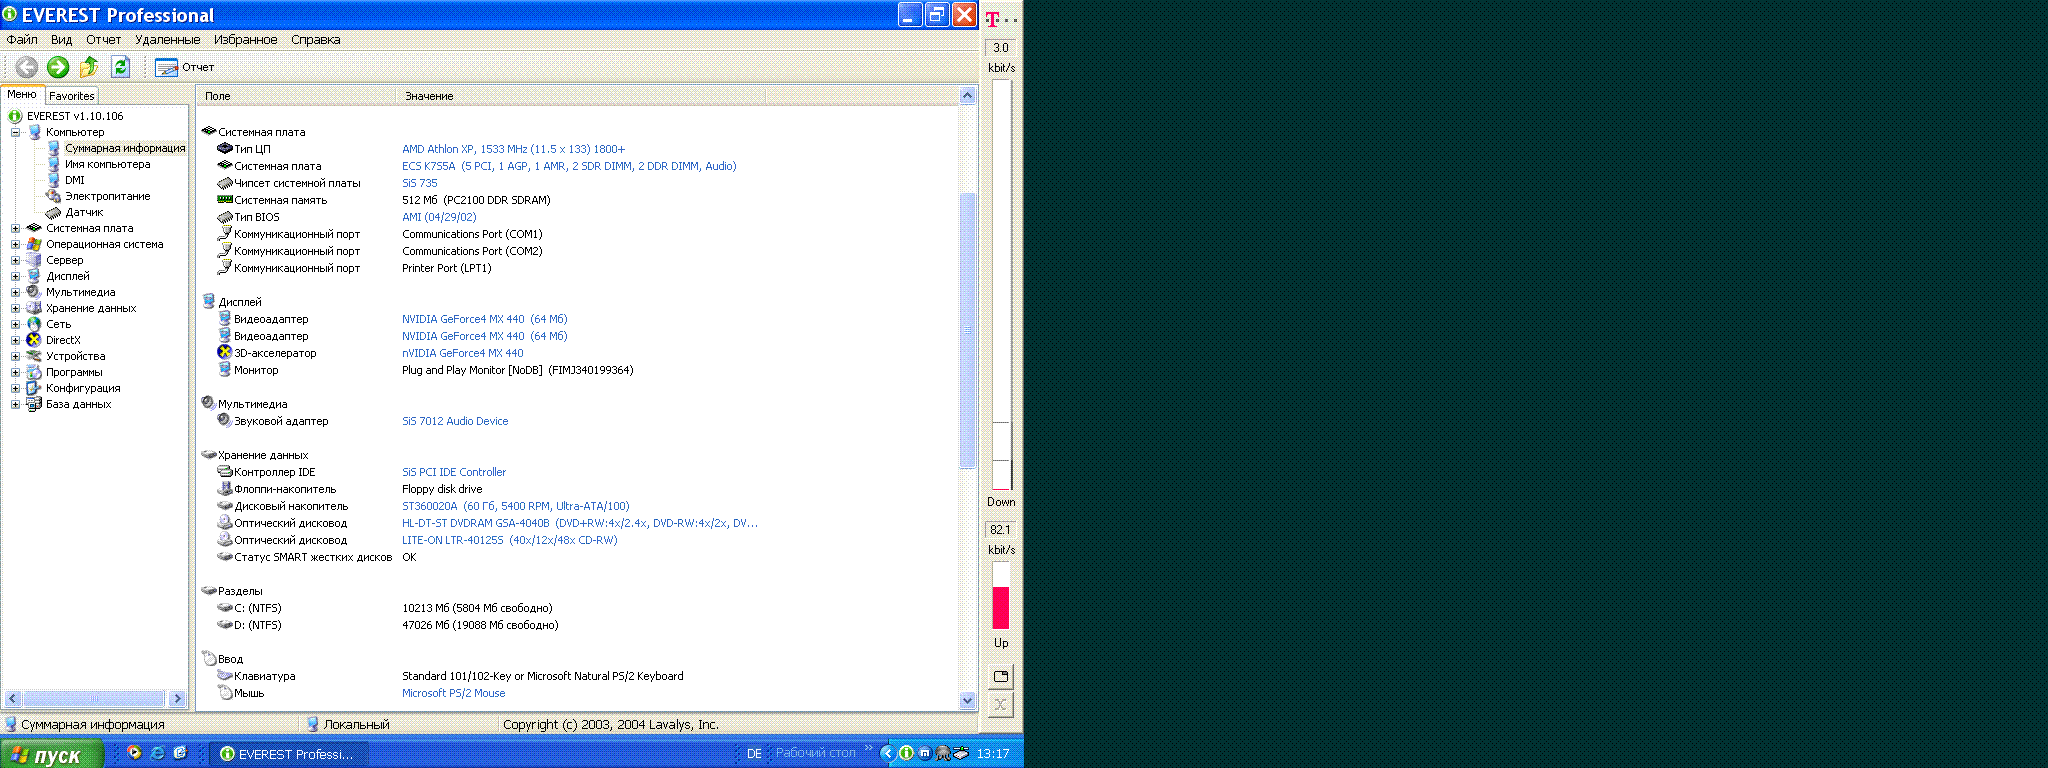Screen dimensions: 2048x768
Task: Expand the Дисплей tree node
Action: 15,276
